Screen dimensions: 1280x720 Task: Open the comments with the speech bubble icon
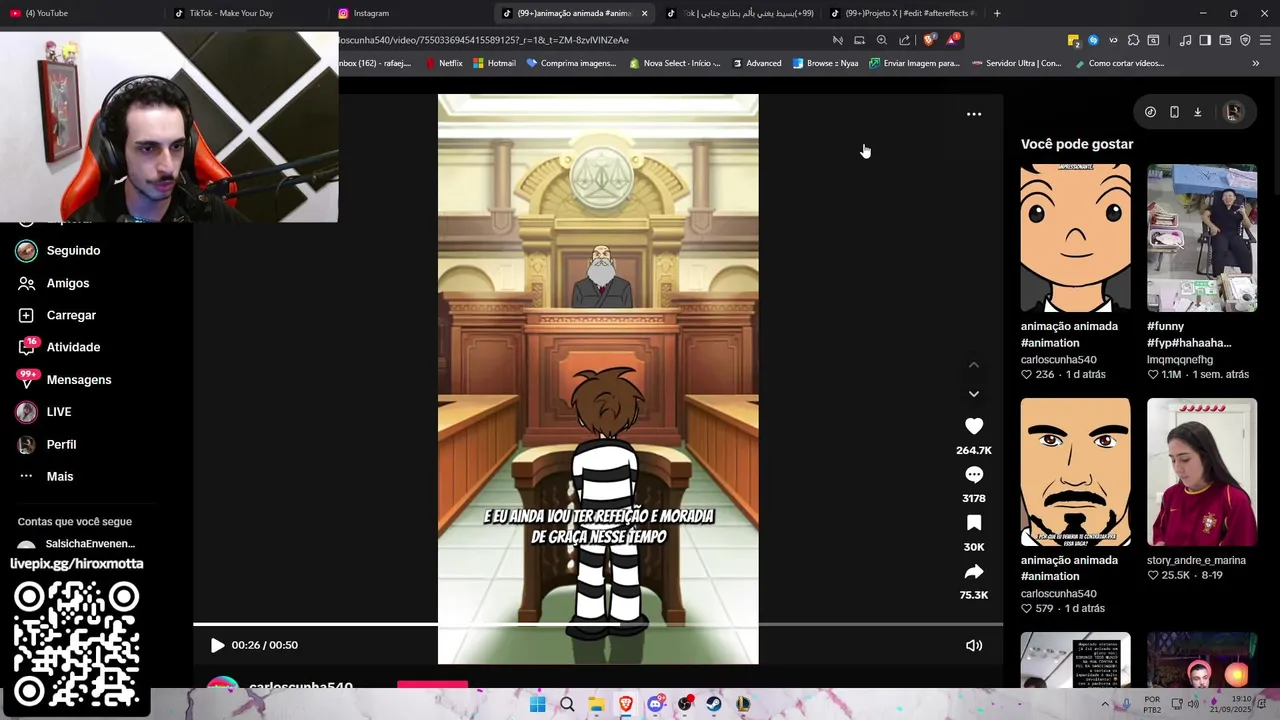pyautogui.click(x=973, y=475)
